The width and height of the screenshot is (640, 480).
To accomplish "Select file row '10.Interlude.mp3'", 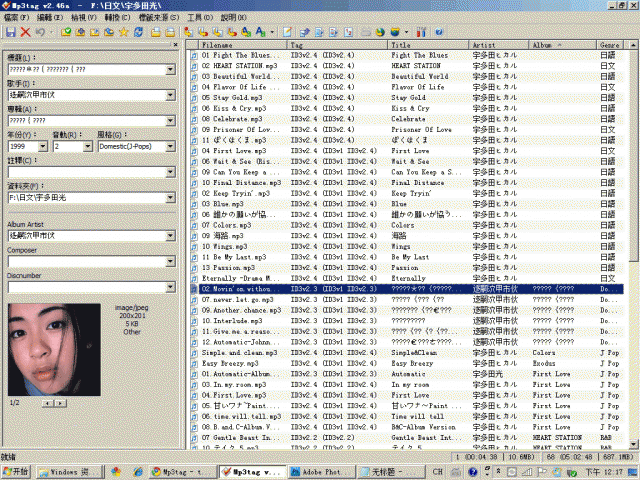I will (x=406, y=320).
